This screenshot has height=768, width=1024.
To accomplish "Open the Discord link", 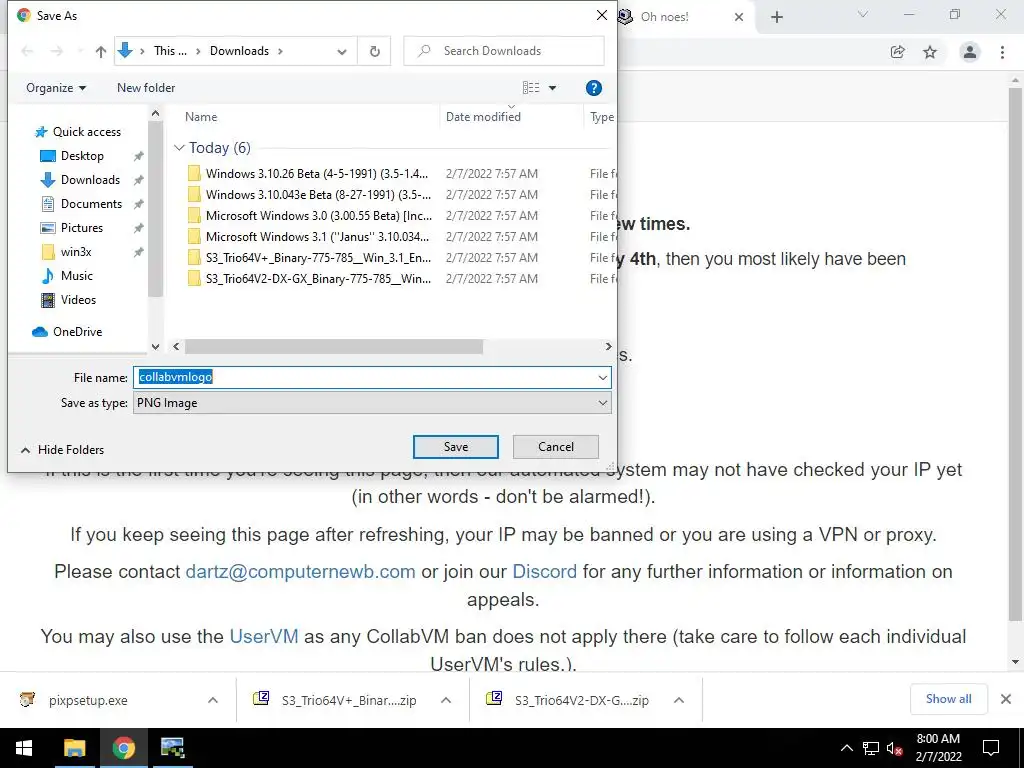I will (545, 571).
